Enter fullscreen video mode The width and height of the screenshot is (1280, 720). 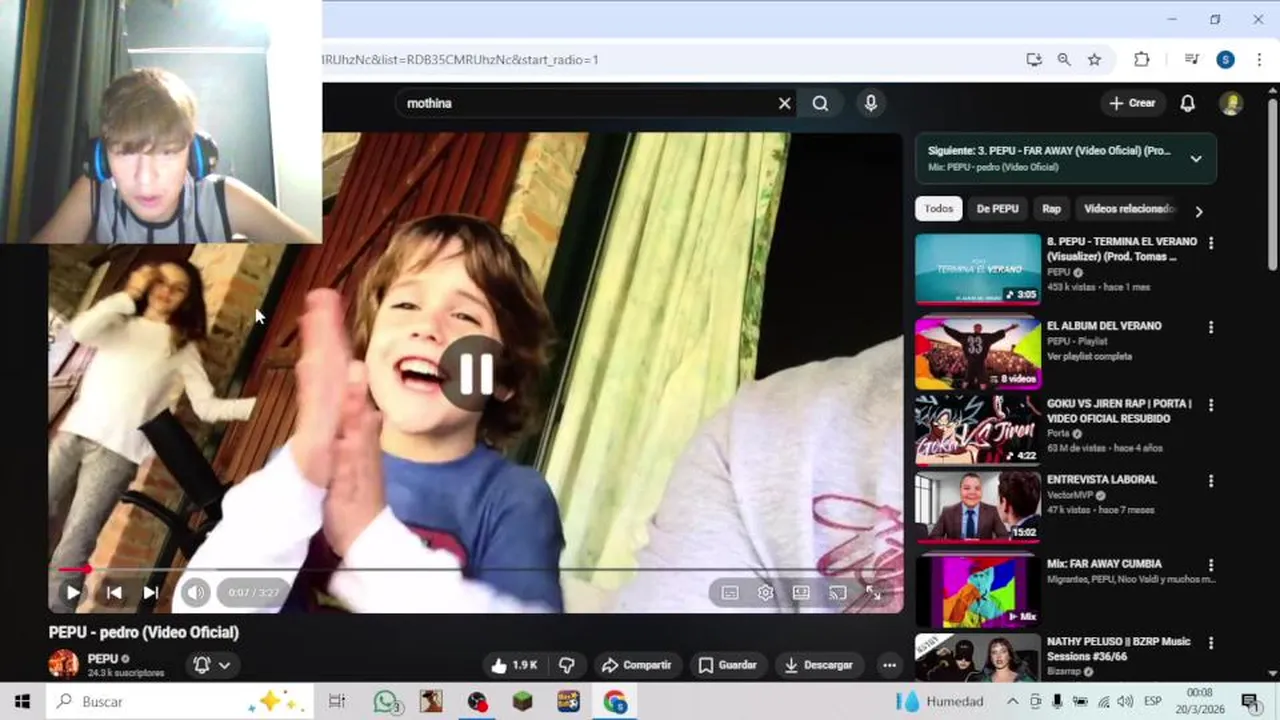873,593
